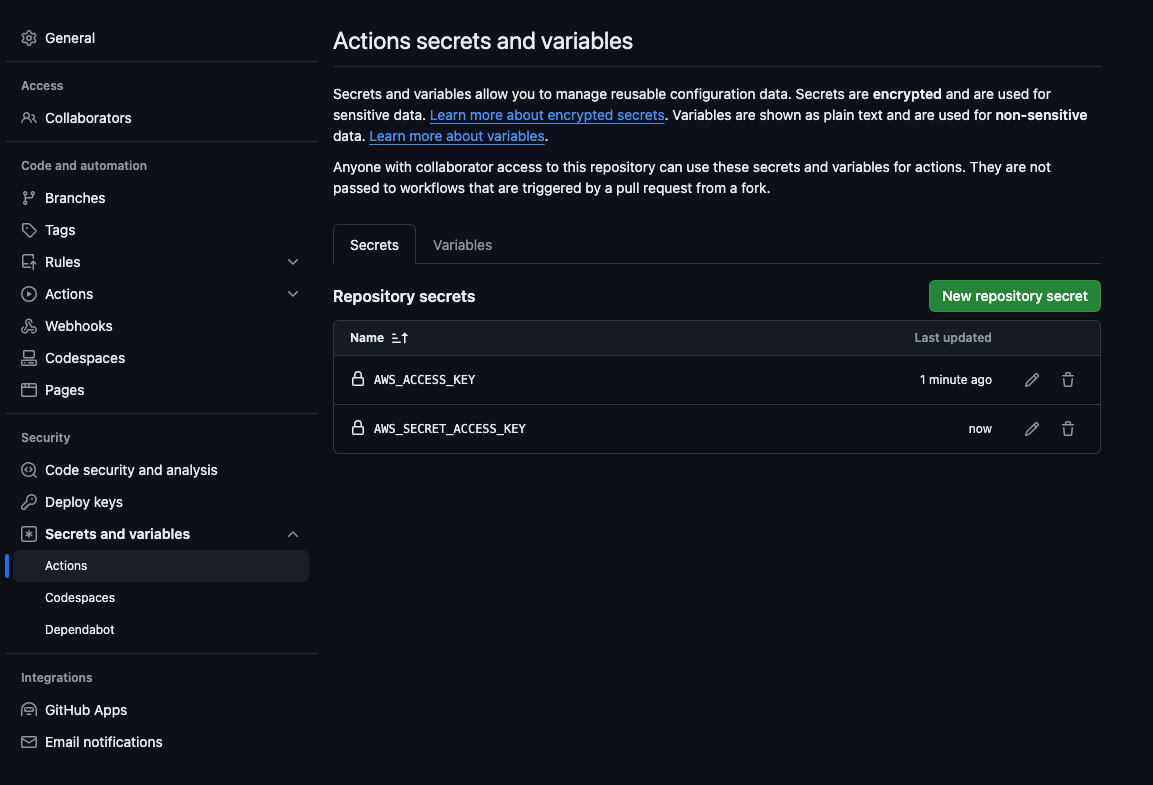Viewport: 1153px width, 785px height.
Task: Delete AWS_SECRET_ACCESS_KEY using the trash icon
Action: pyautogui.click(x=1068, y=429)
